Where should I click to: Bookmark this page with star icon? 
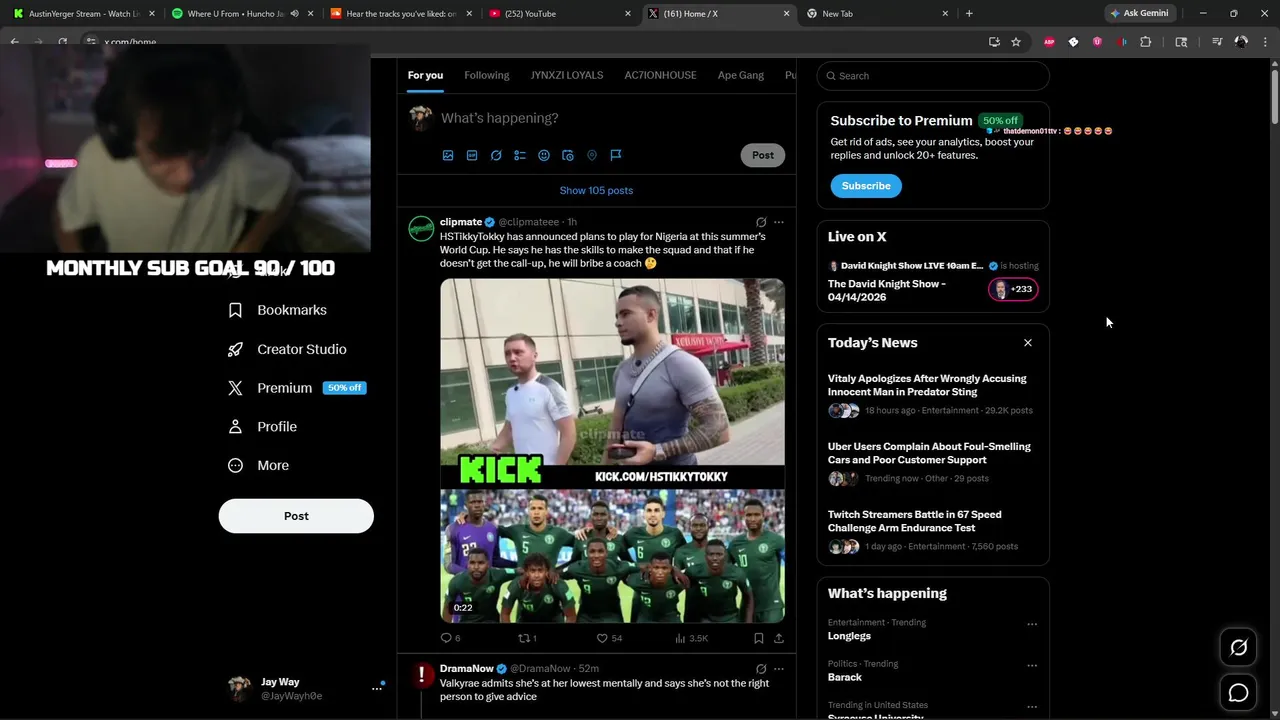(1016, 42)
